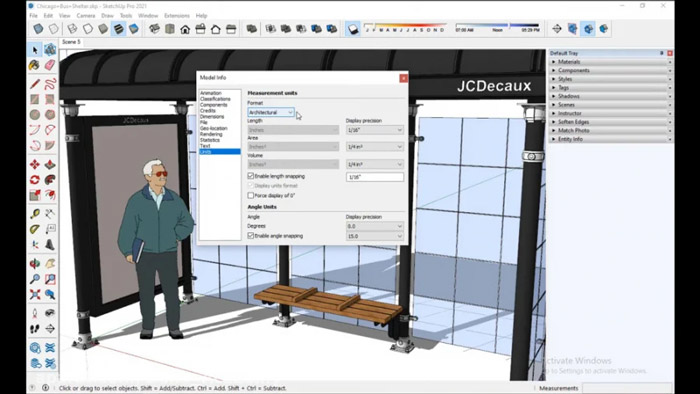
Task: Select the Tape Measure tool
Action: (x=35, y=213)
